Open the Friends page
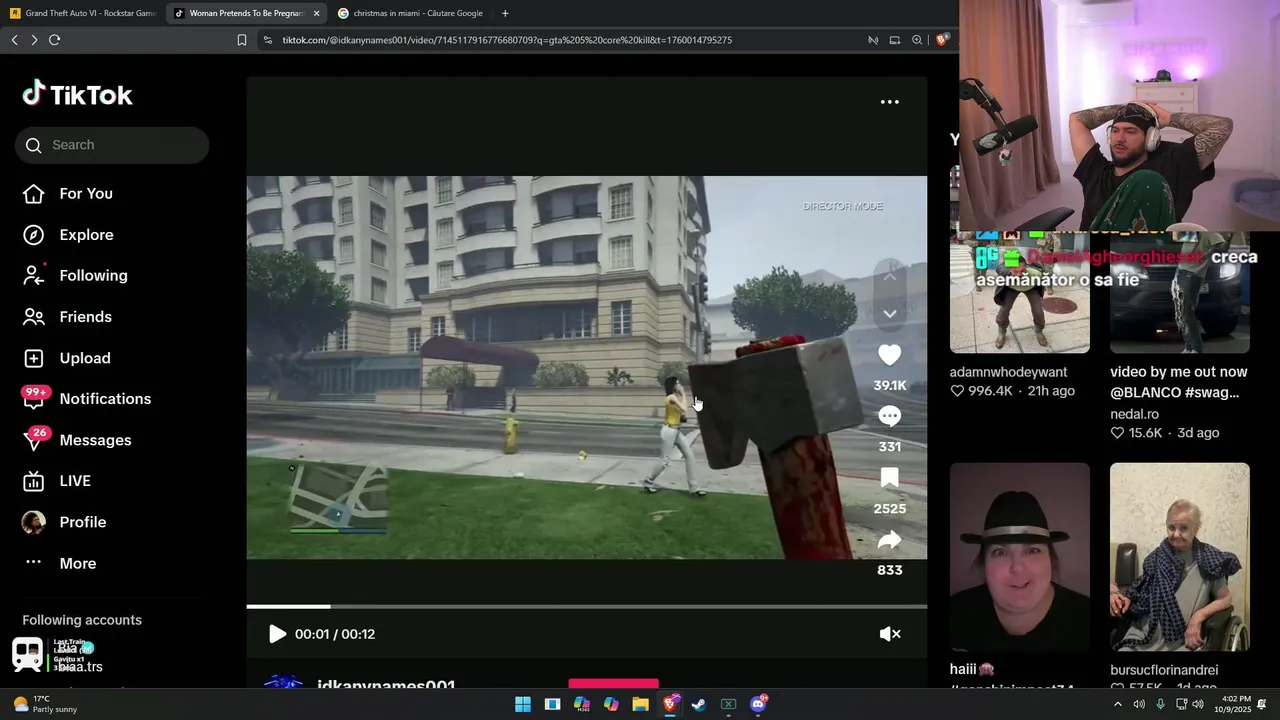This screenshot has width=1280, height=720. point(67,317)
